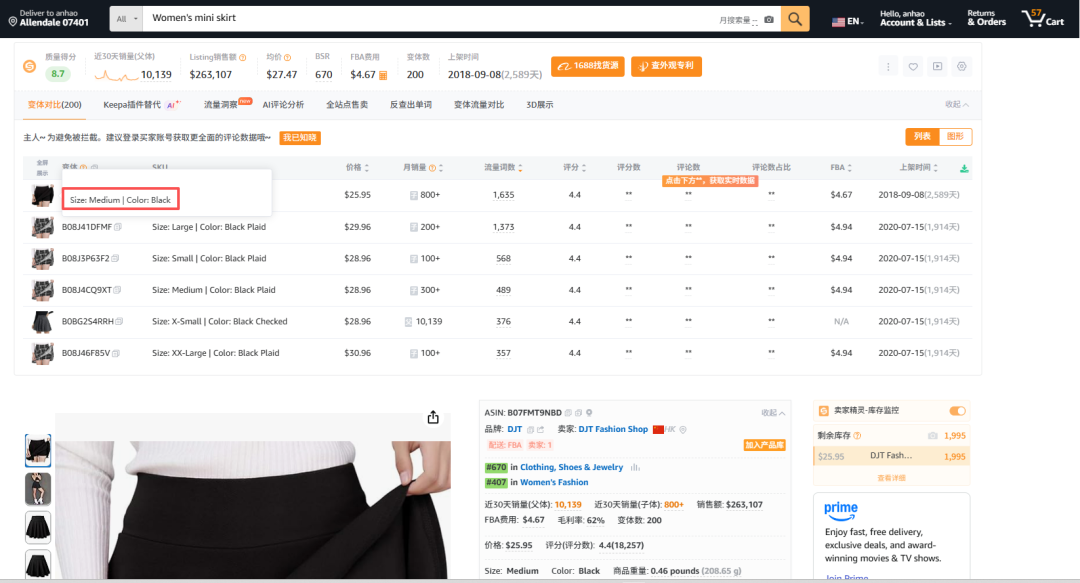Image resolution: width=1080 pixels, height=583 pixels.
Task: Click the share icon above product image
Action: [433, 417]
